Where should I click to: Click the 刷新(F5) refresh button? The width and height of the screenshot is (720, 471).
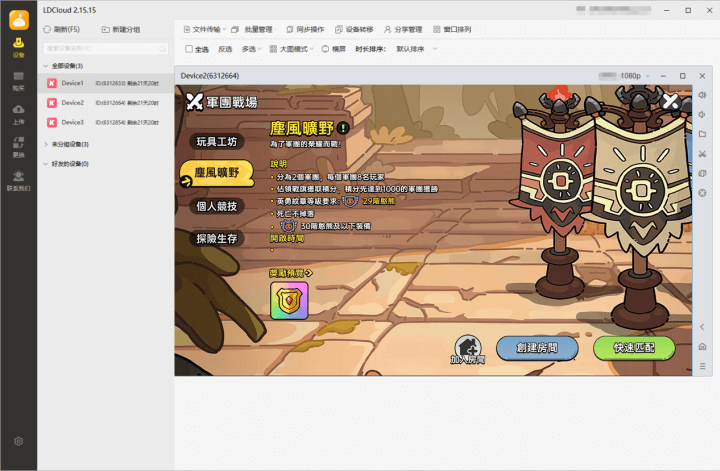pyautogui.click(x=62, y=29)
